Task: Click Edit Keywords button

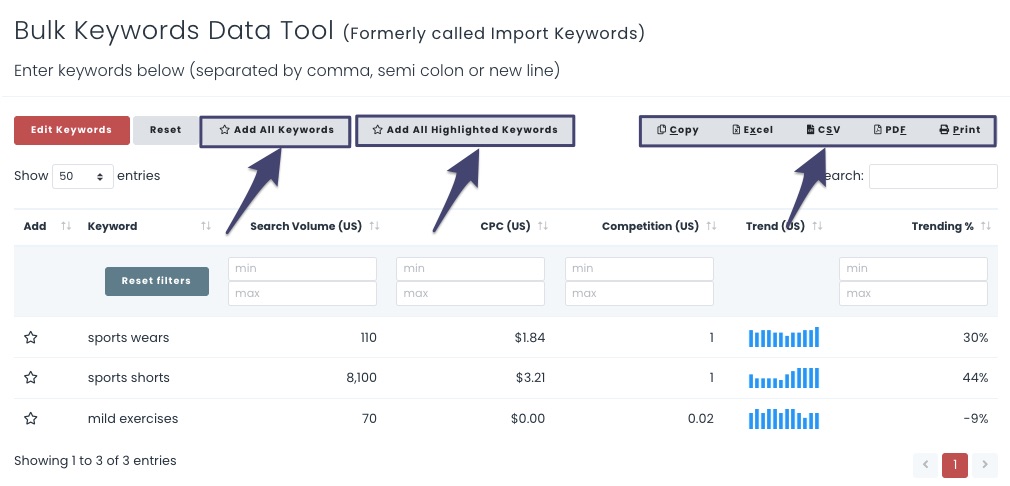Action: tap(72, 130)
